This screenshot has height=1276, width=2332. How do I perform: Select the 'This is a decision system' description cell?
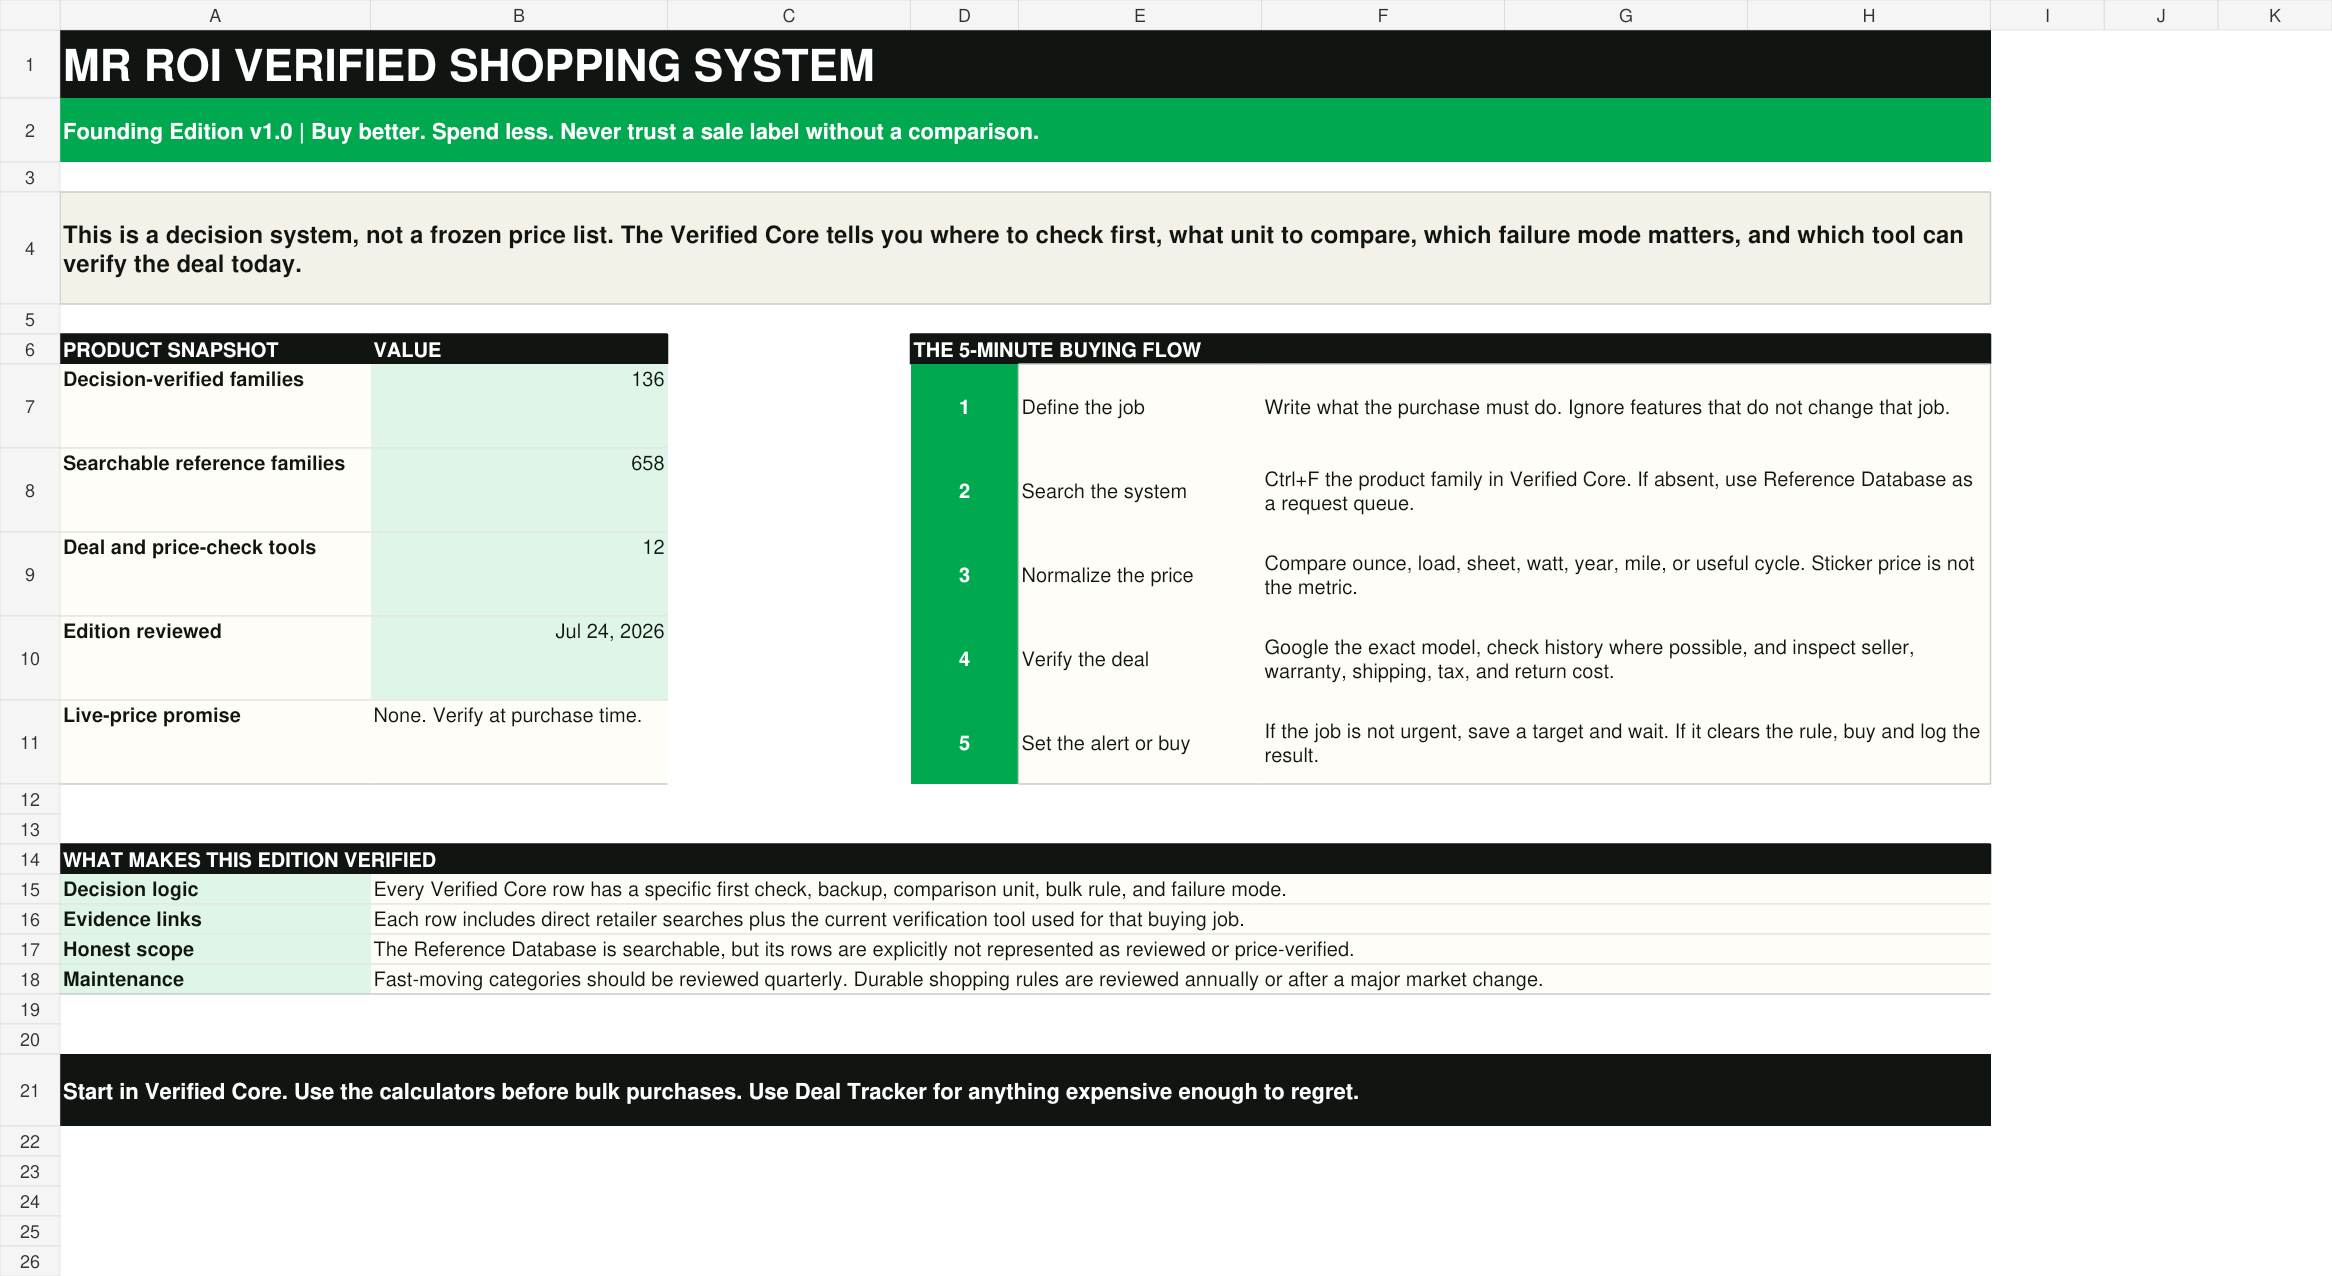tap(1025, 249)
